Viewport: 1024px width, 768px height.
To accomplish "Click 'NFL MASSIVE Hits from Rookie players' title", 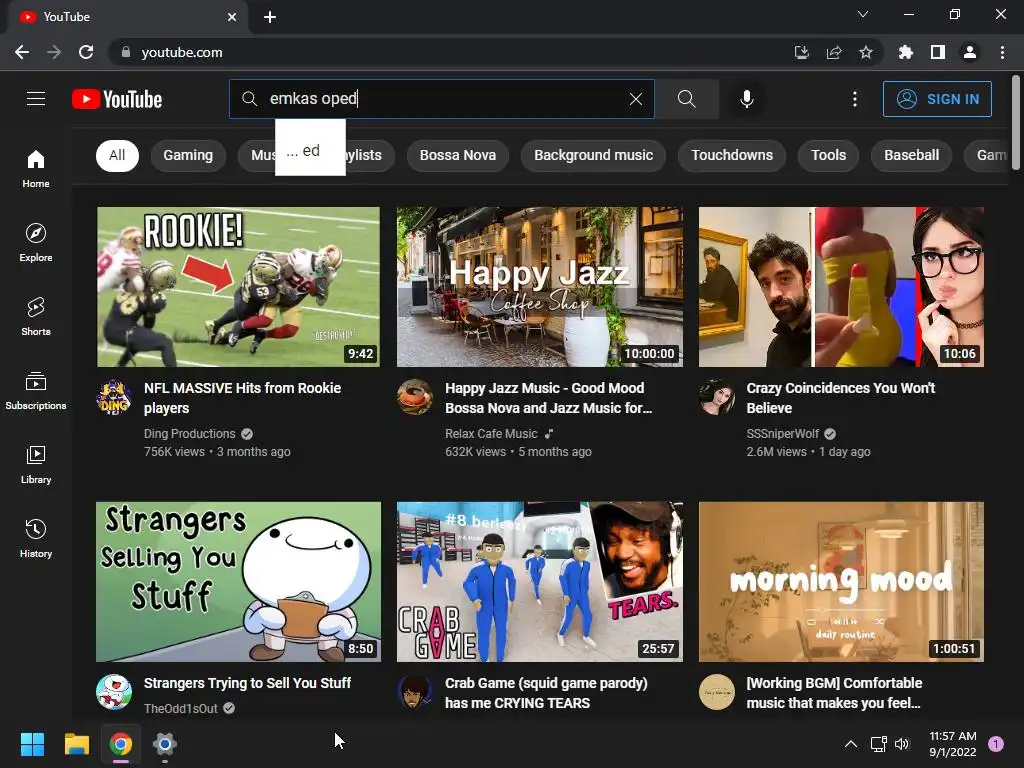I will pos(242,398).
